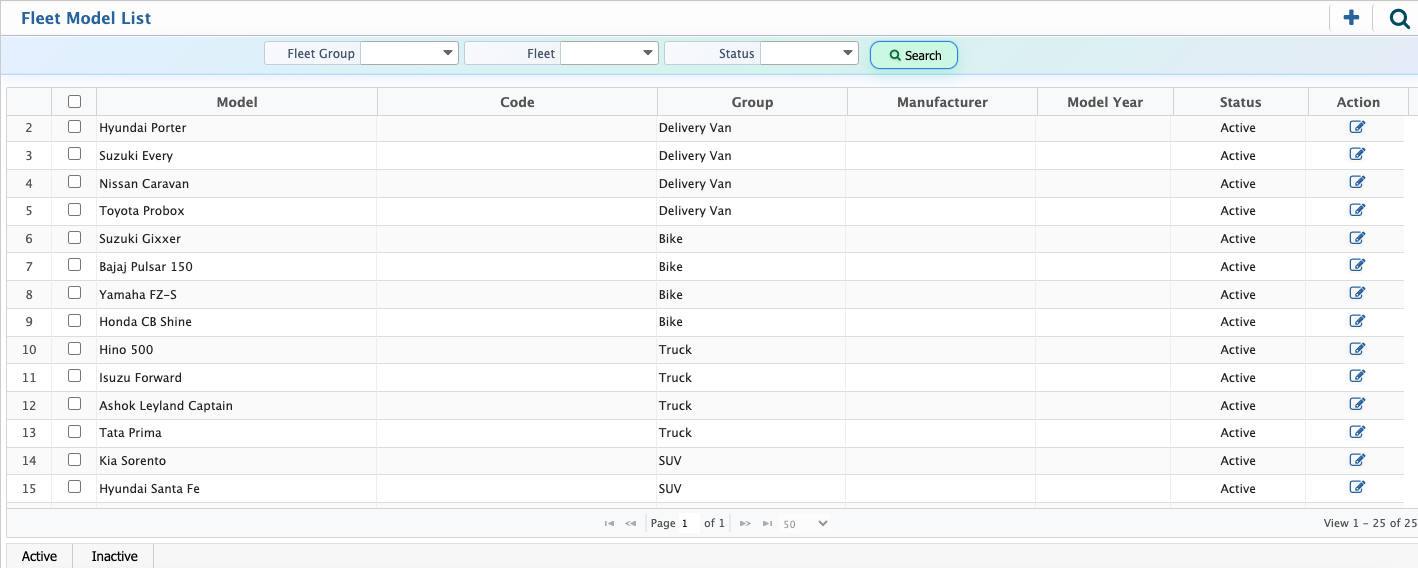The width and height of the screenshot is (1418, 568).
Task: Check the Yamaha FZ-S row checkbox
Action: [74, 293]
